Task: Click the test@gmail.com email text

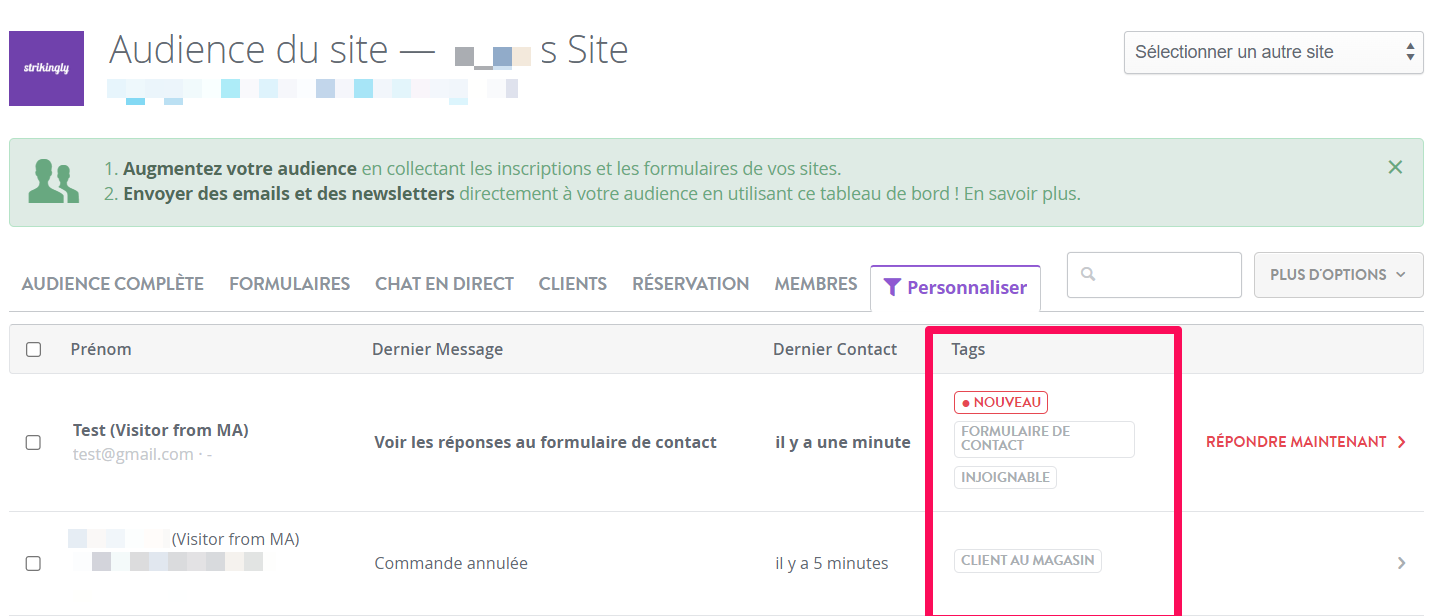Action: [133, 454]
